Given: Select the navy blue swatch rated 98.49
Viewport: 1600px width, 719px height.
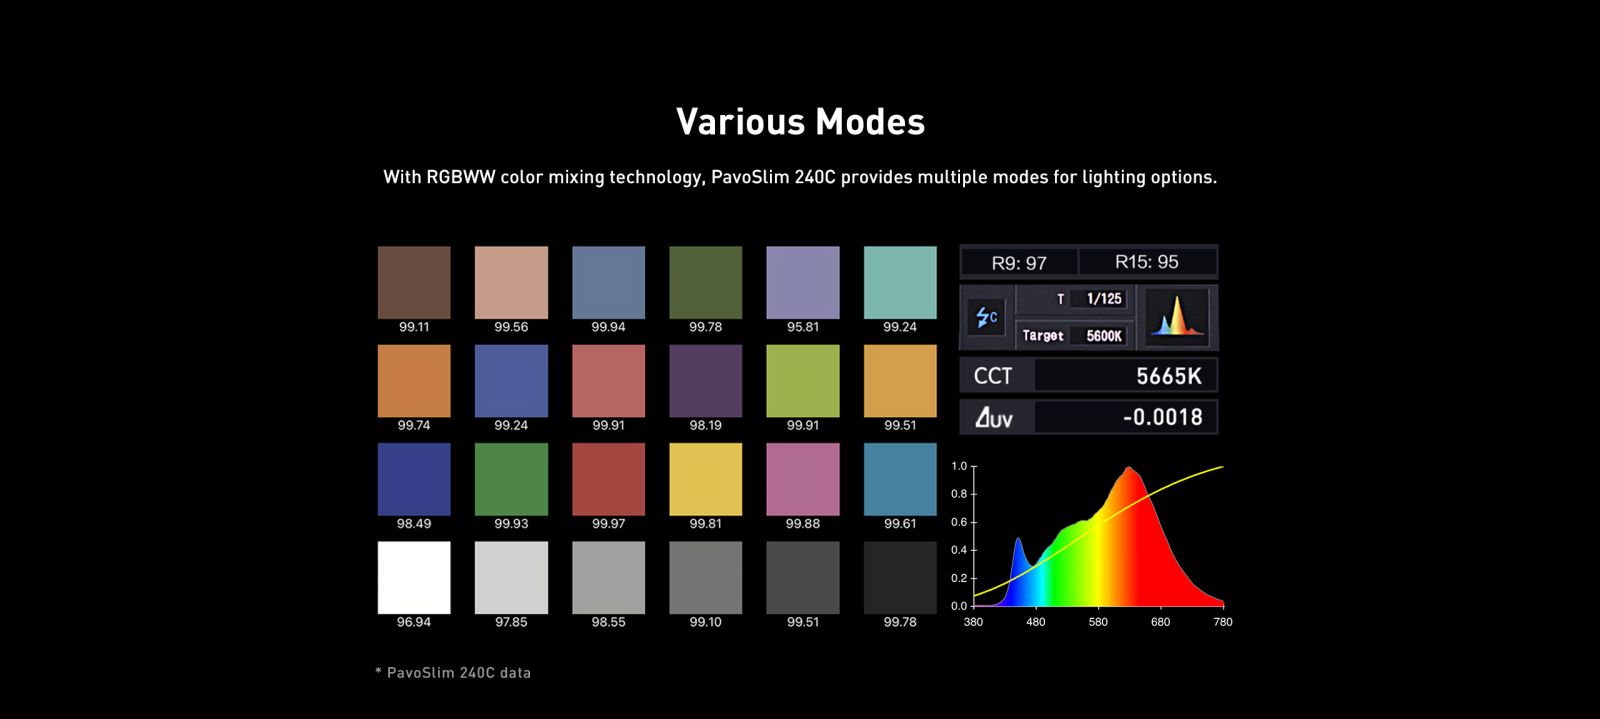Looking at the screenshot, I should pos(414,480).
